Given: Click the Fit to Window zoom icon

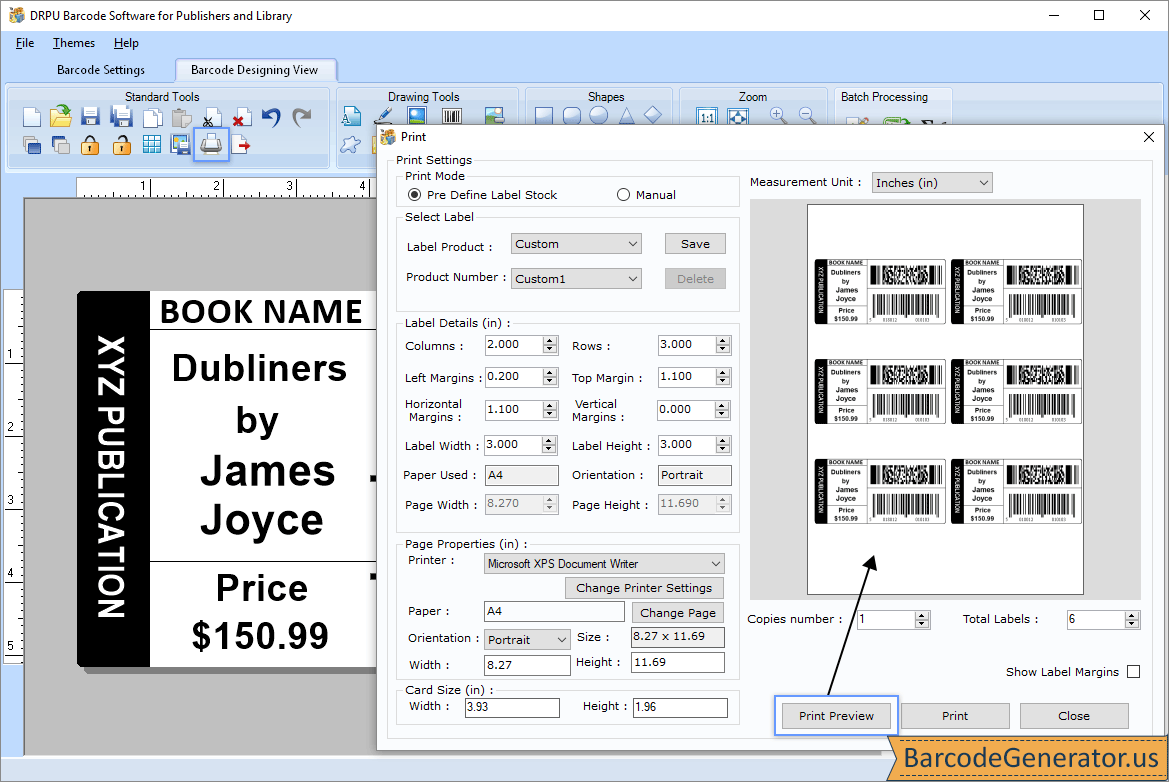Looking at the screenshot, I should (x=737, y=116).
